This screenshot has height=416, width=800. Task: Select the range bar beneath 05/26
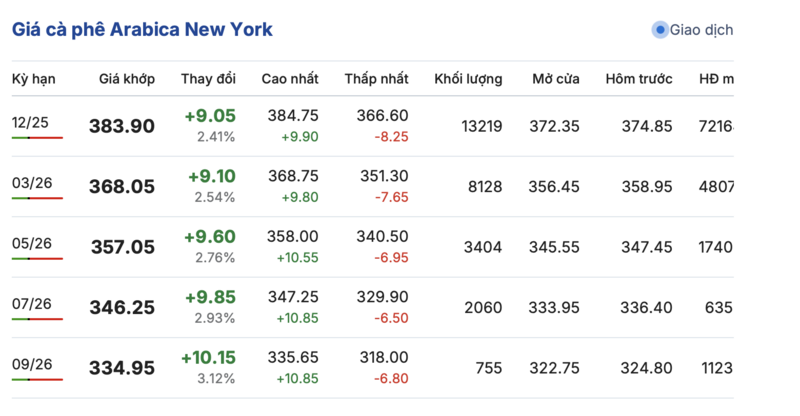37,259
